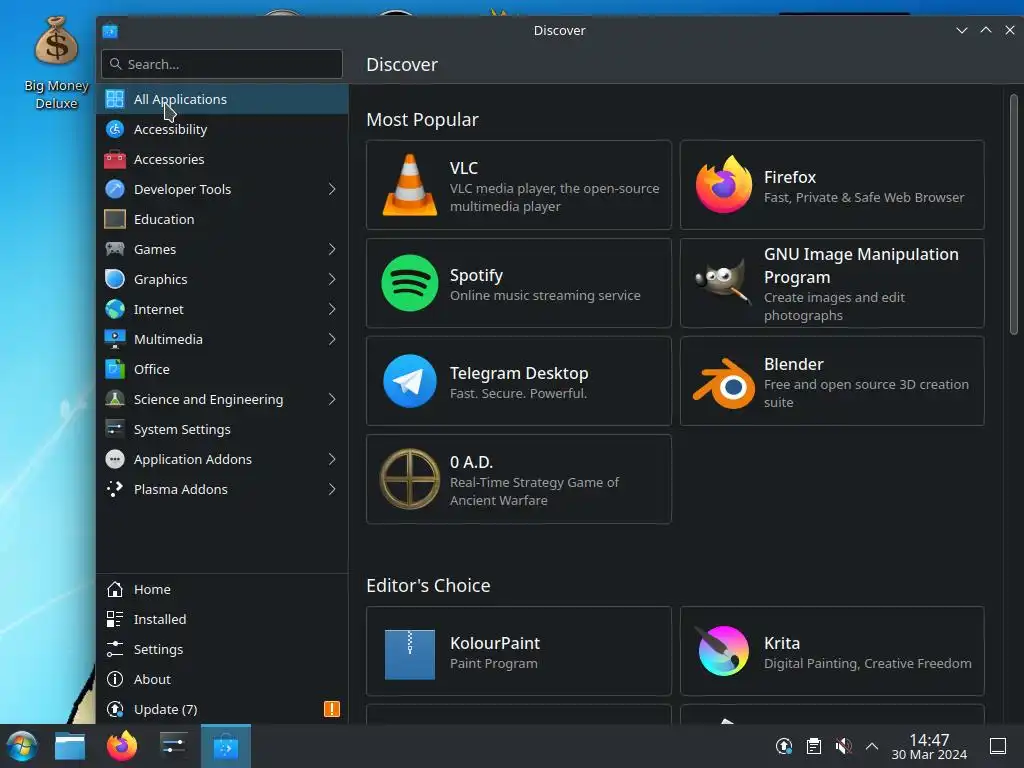This screenshot has height=768, width=1024.
Task: Click 'Online music streaming service' text
Action: tap(545, 295)
